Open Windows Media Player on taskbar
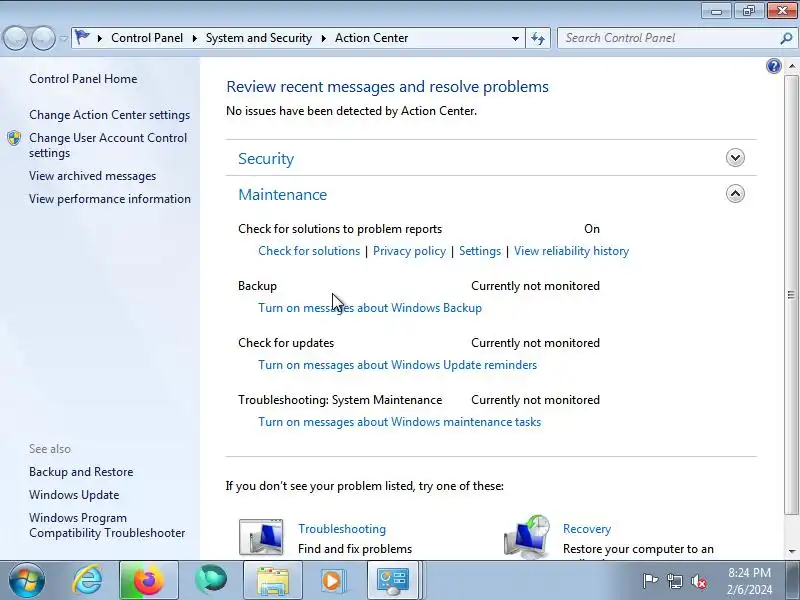Image resolution: width=800 pixels, height=600 pixels. (333, 580)
